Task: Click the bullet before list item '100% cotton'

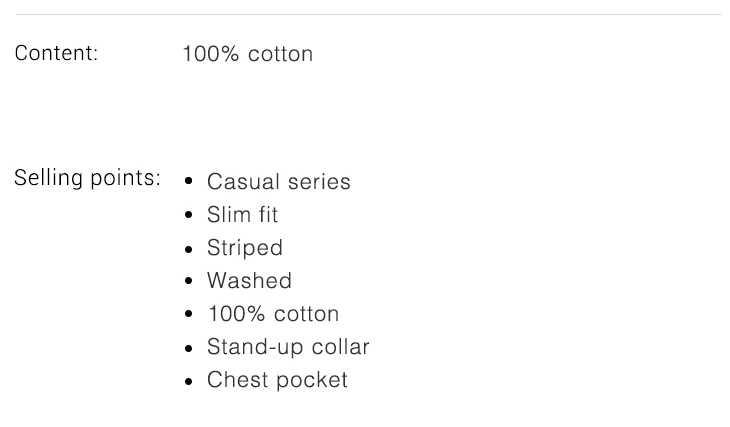Action: [x=188, y=314]
